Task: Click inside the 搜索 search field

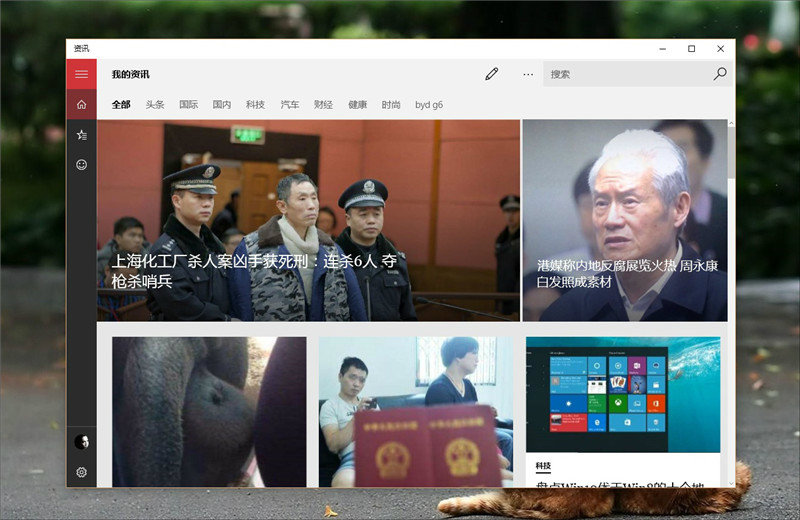Action: tap(625, 74)
